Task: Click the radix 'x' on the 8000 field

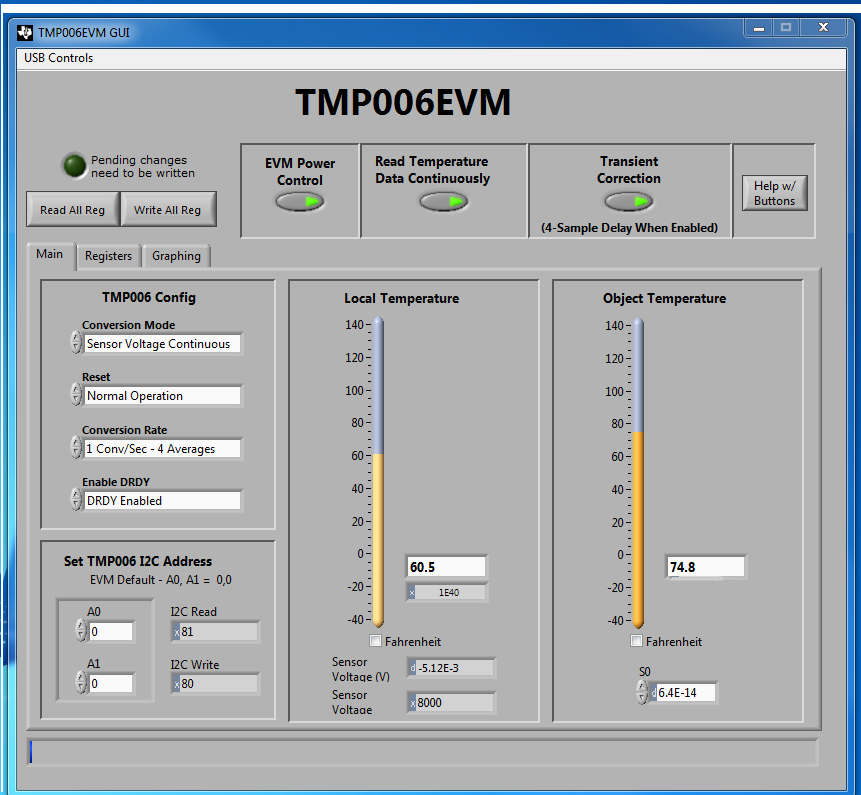Action: (x=412, y=702)
